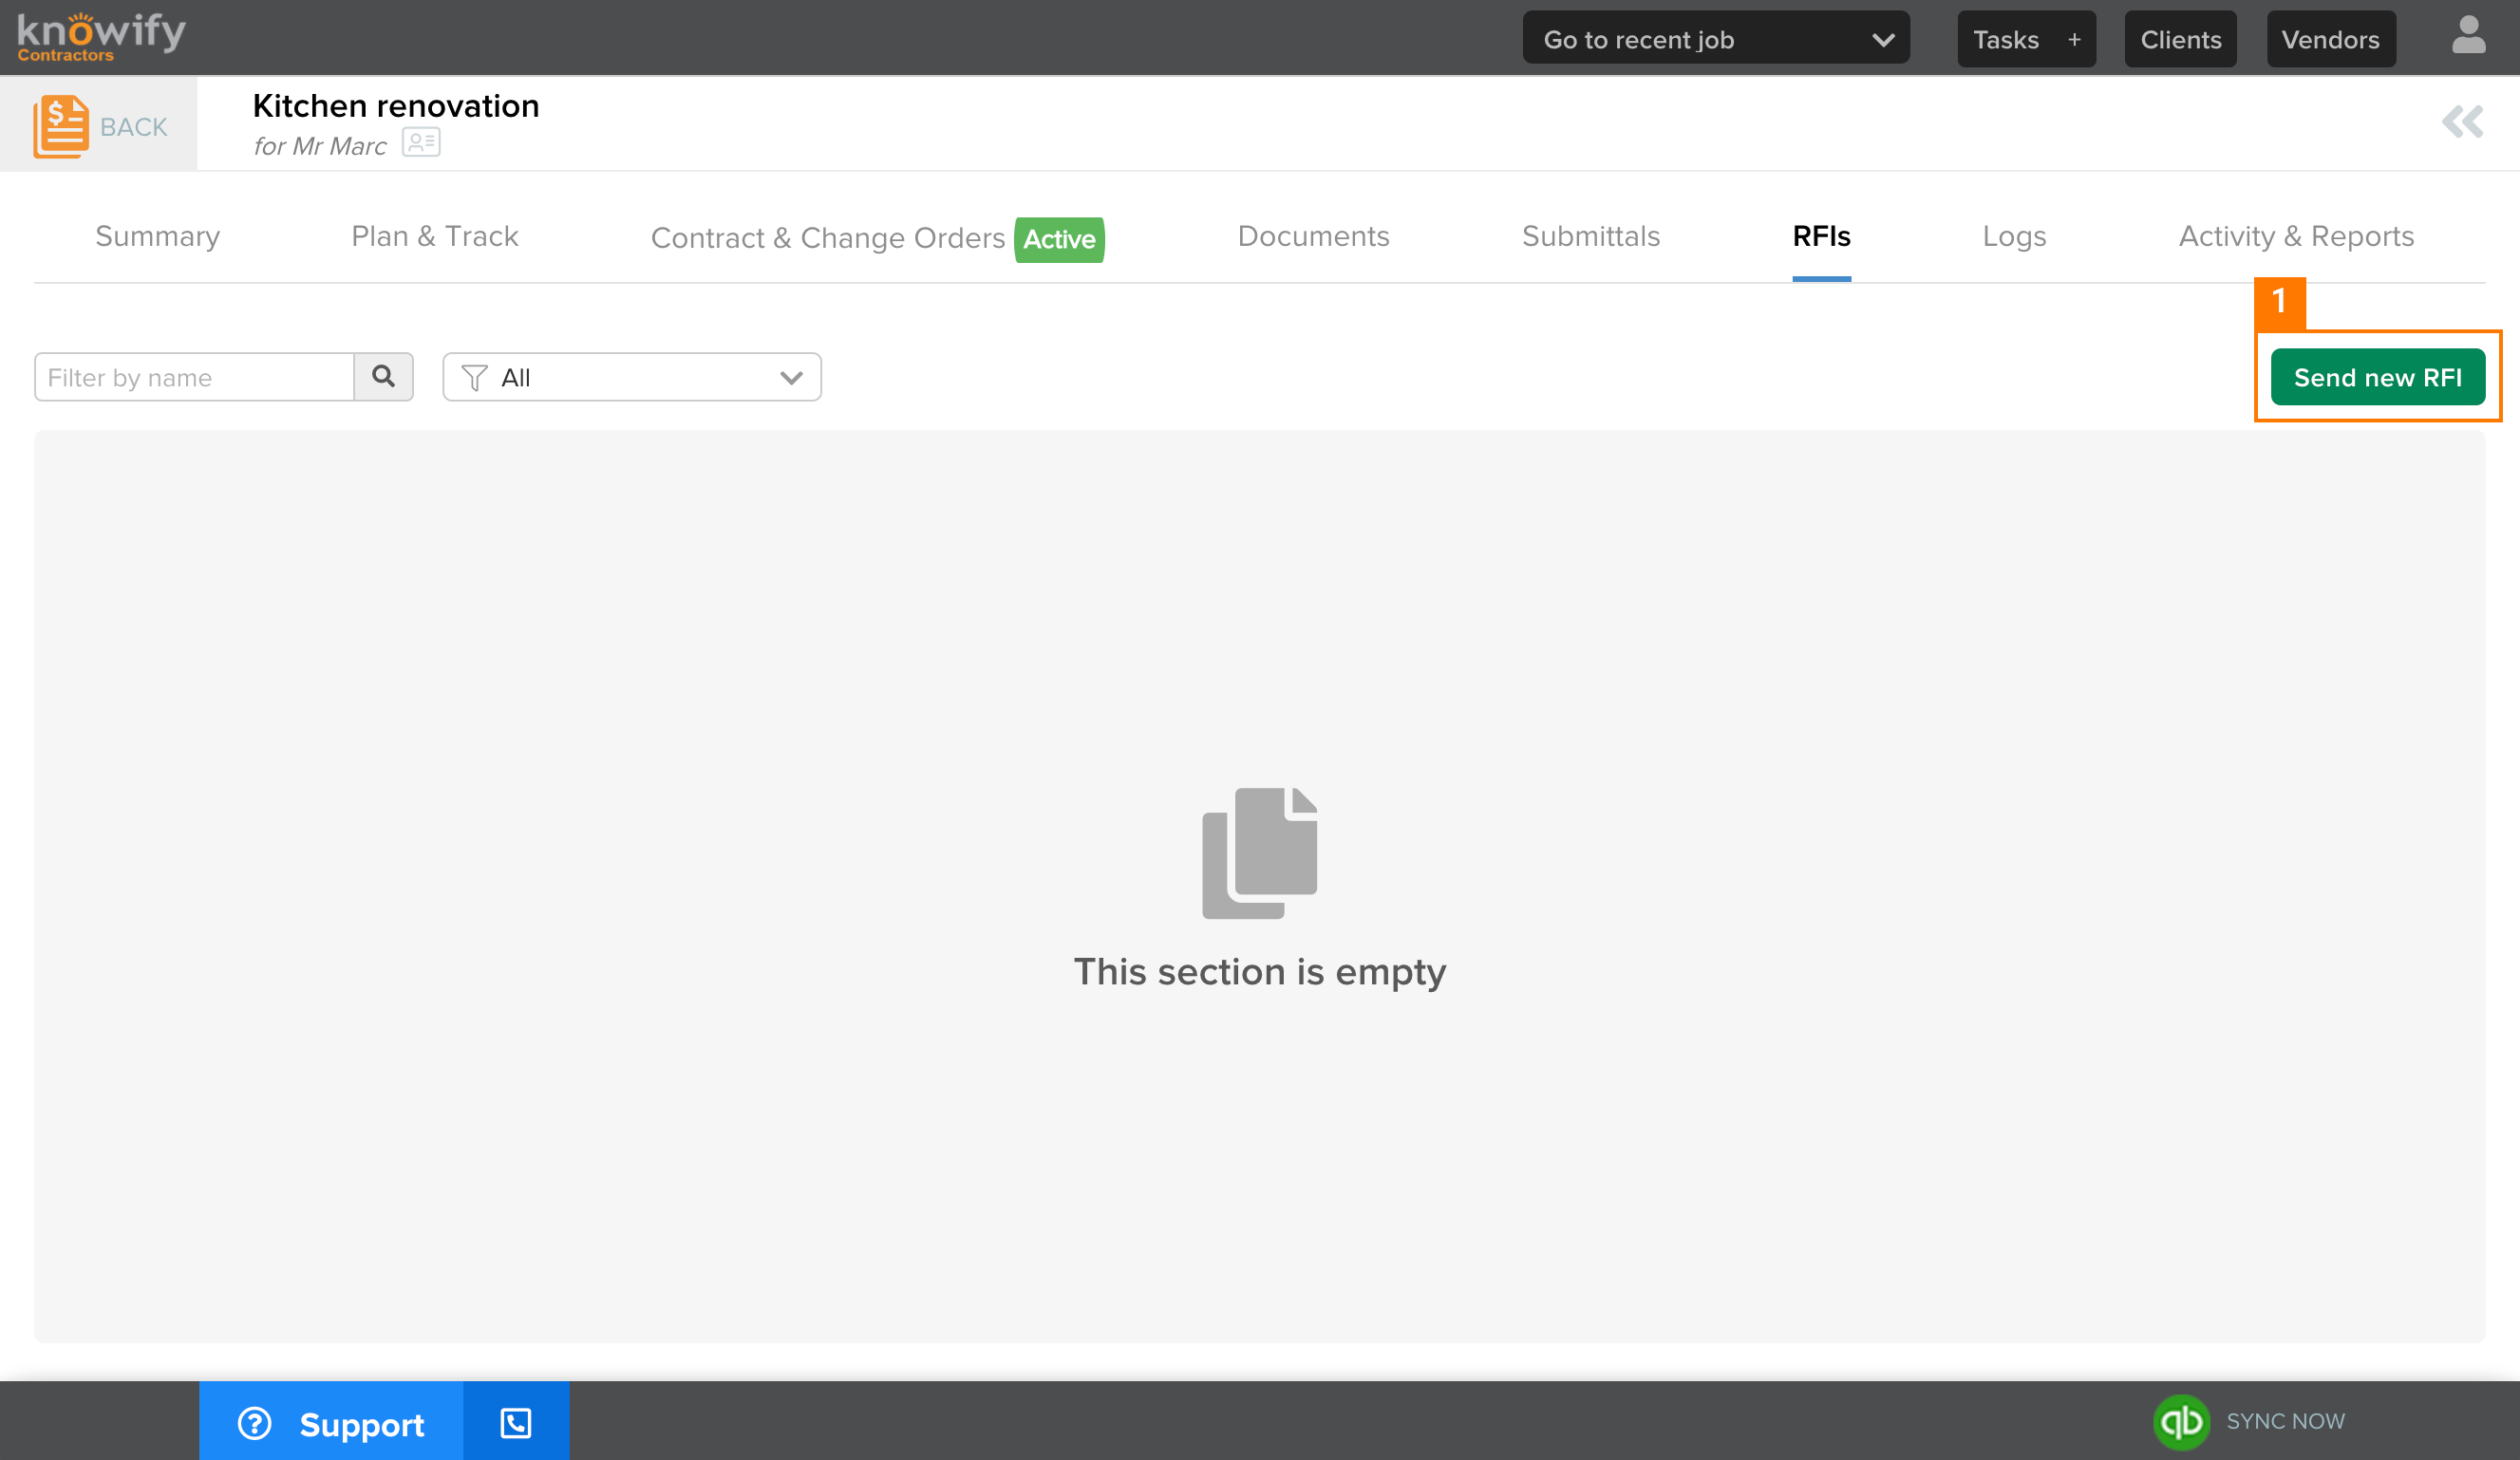The height and width of the screenshot is (1460, 2520).
Task: Click the Active status badge
Action: click(1059, 239)
